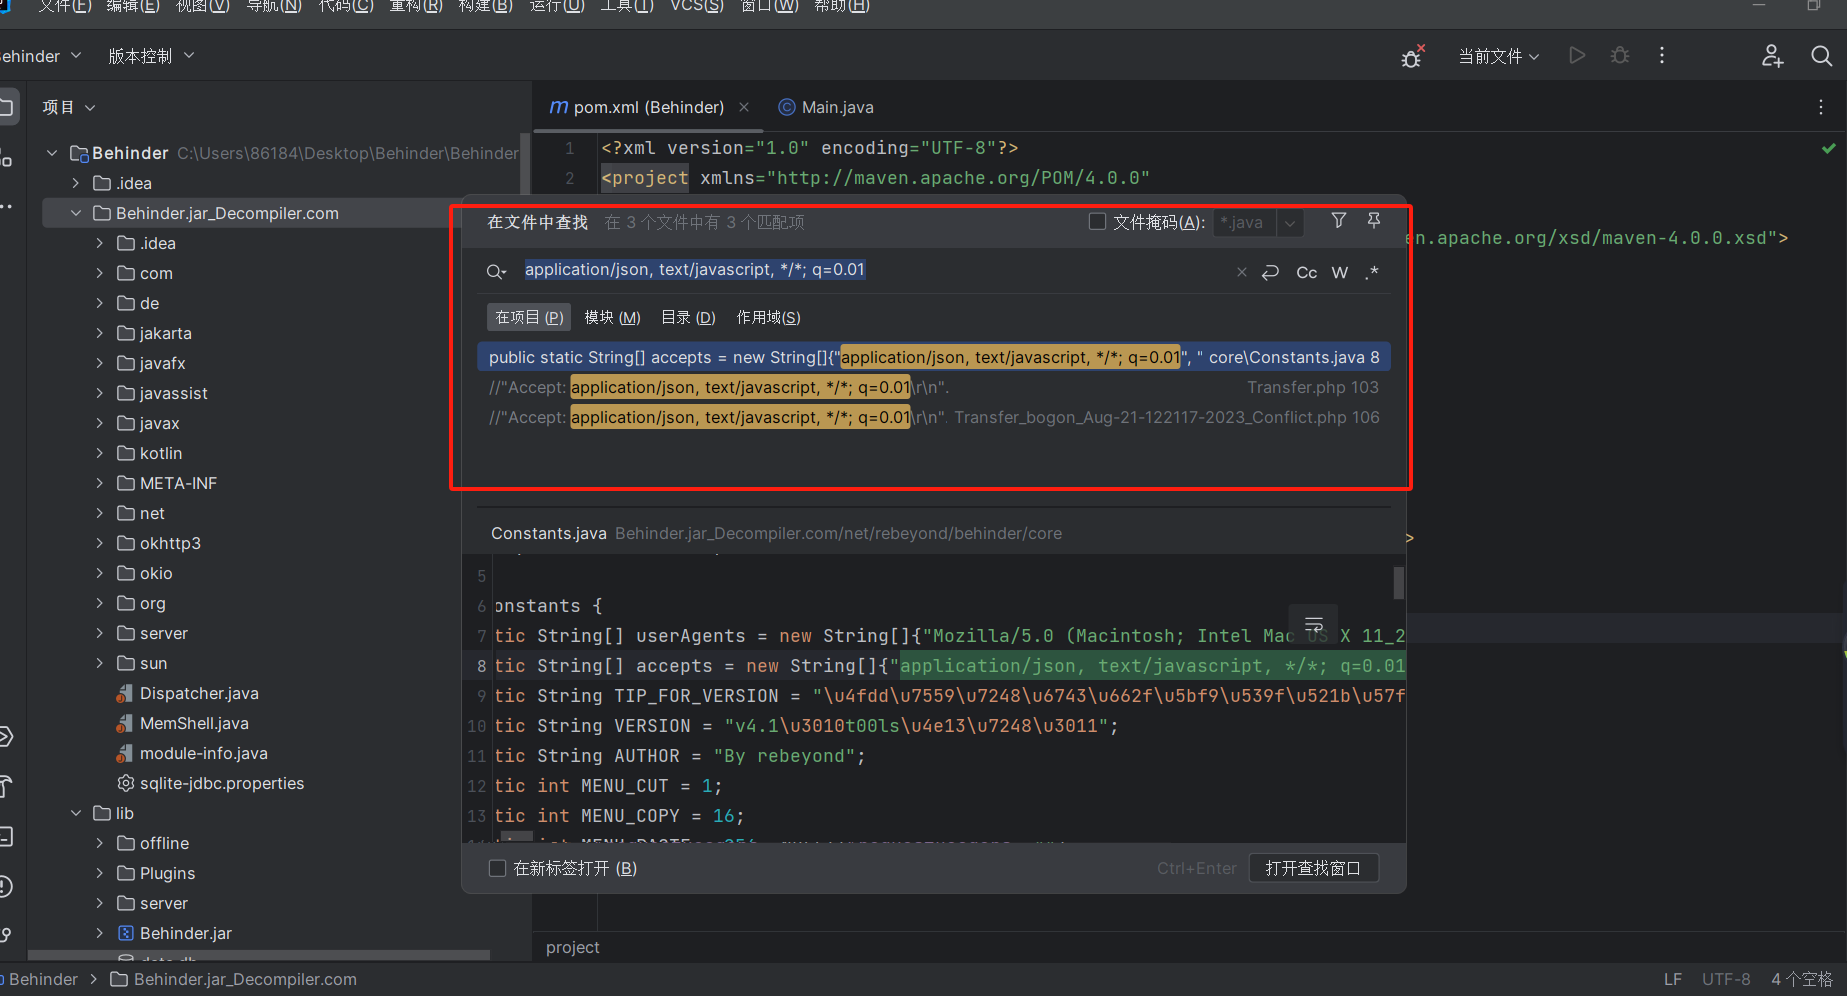Image resolution: width=1847 pixels, height=996 pixels.
Task: Collapse the Behinder root project node
Action: point(51,153)
